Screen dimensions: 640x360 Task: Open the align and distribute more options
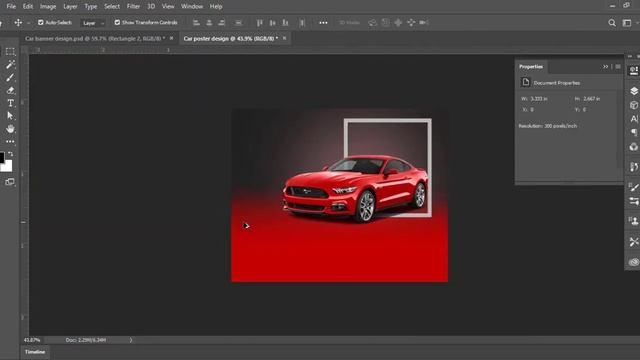[x=323, y=22]
